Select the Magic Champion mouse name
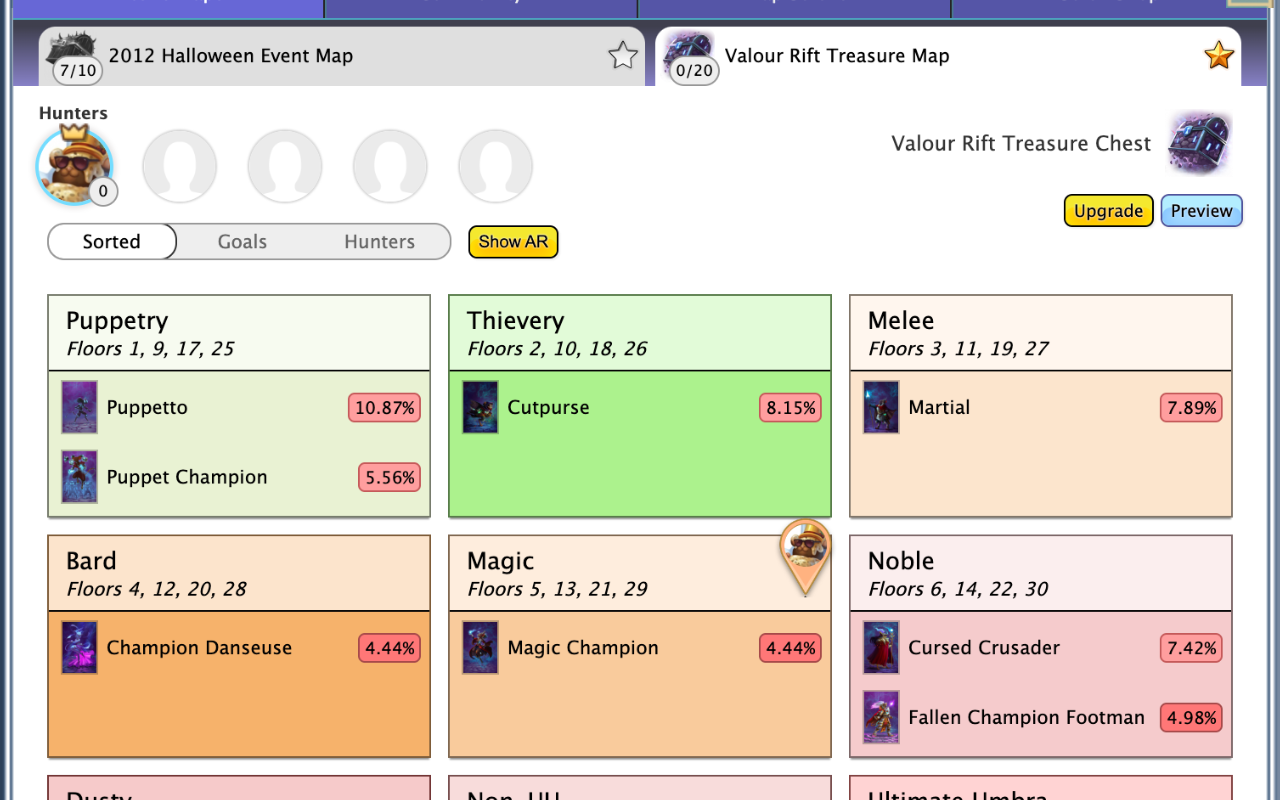 pos(583,648)
